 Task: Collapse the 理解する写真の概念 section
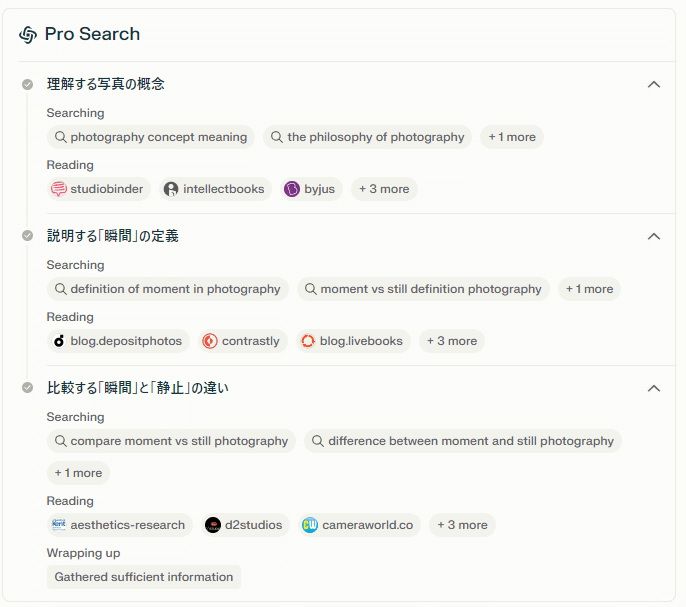point(654,84)
